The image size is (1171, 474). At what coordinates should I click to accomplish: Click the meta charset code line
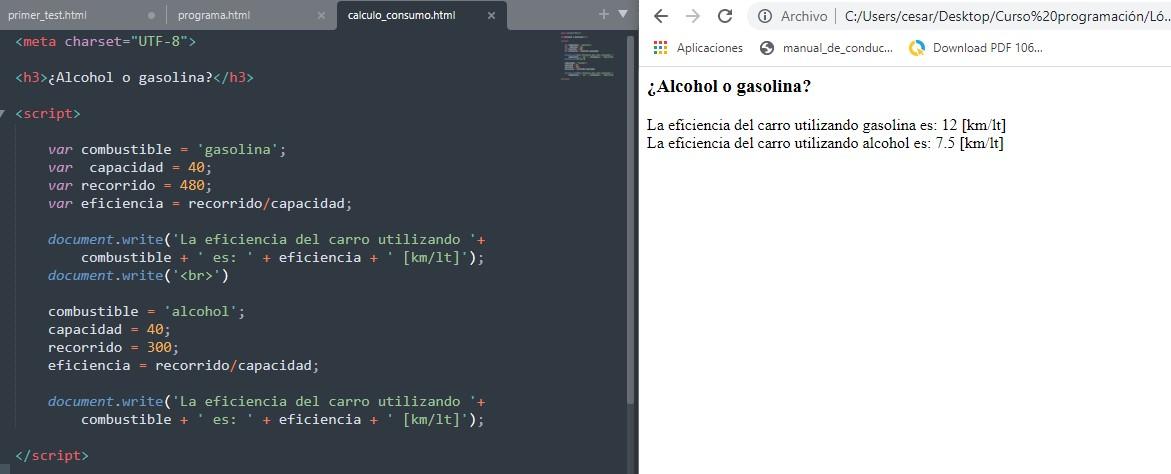point(105,41)
